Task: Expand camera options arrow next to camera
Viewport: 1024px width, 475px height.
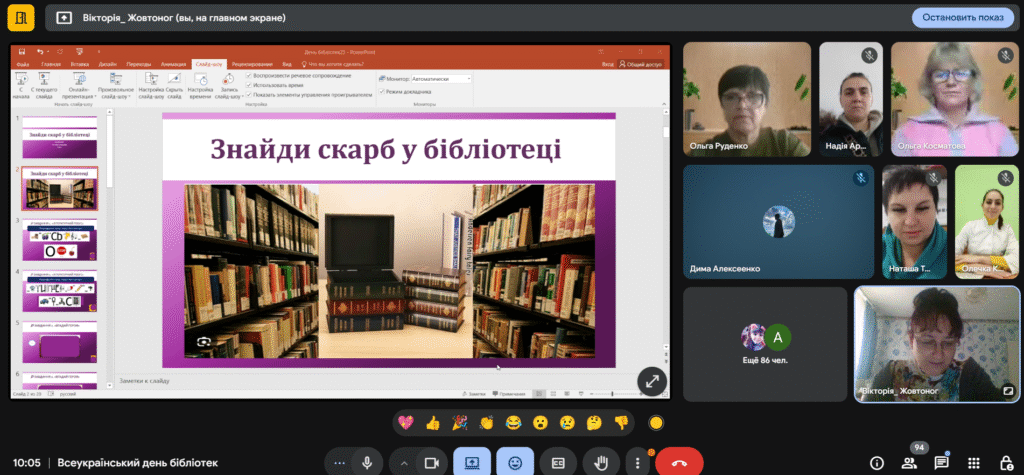Action: point(405,463)
